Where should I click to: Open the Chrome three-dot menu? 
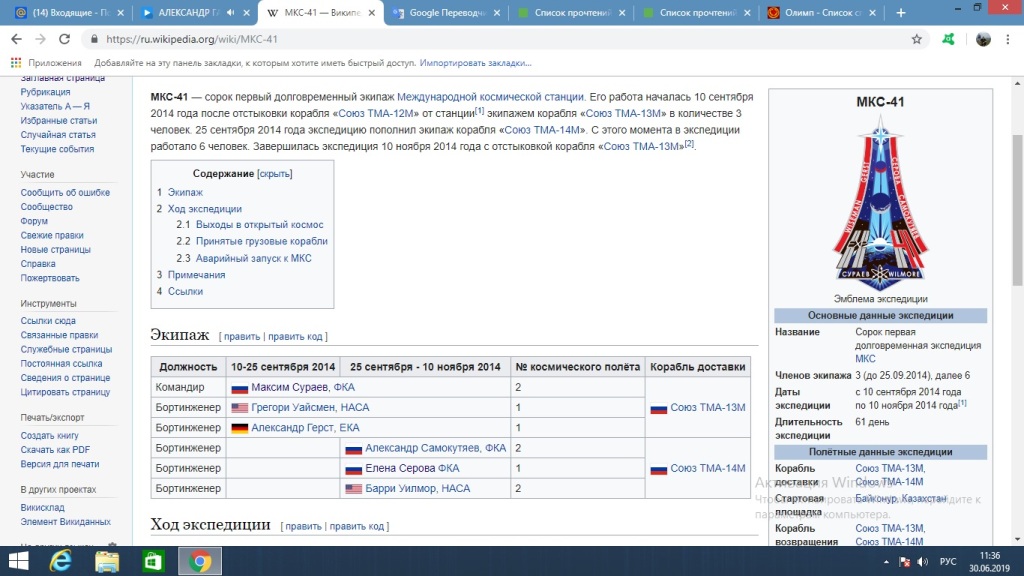tap(1008, 39)
